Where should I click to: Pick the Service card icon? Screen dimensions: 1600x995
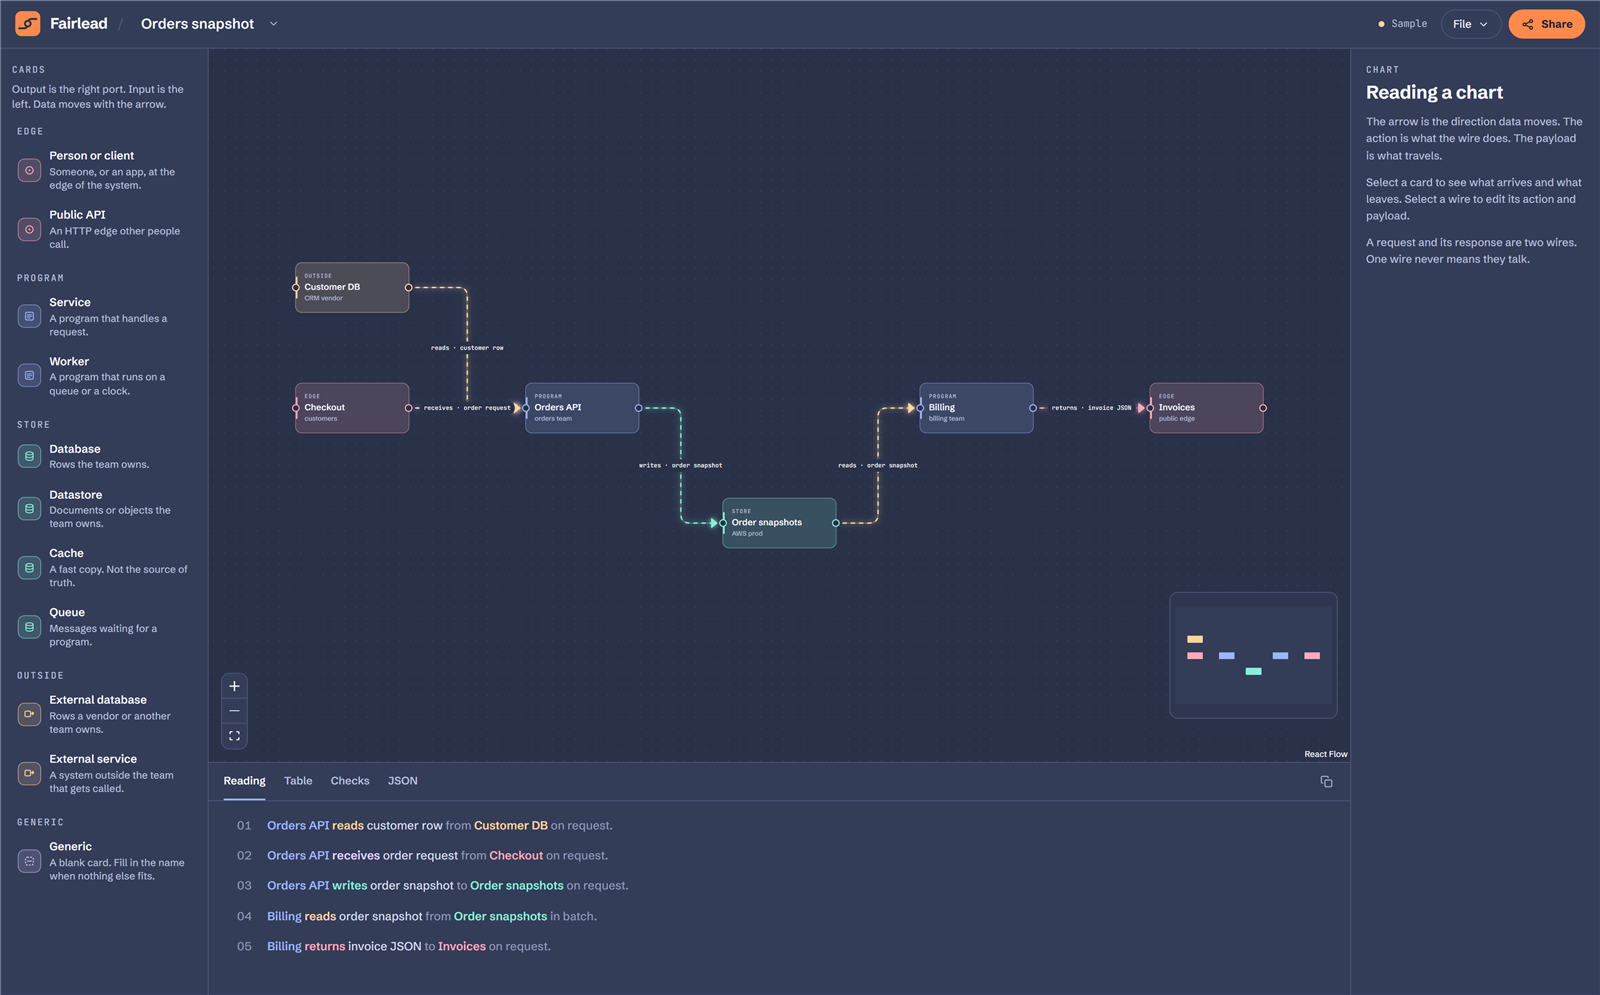(x=30, y=316)
